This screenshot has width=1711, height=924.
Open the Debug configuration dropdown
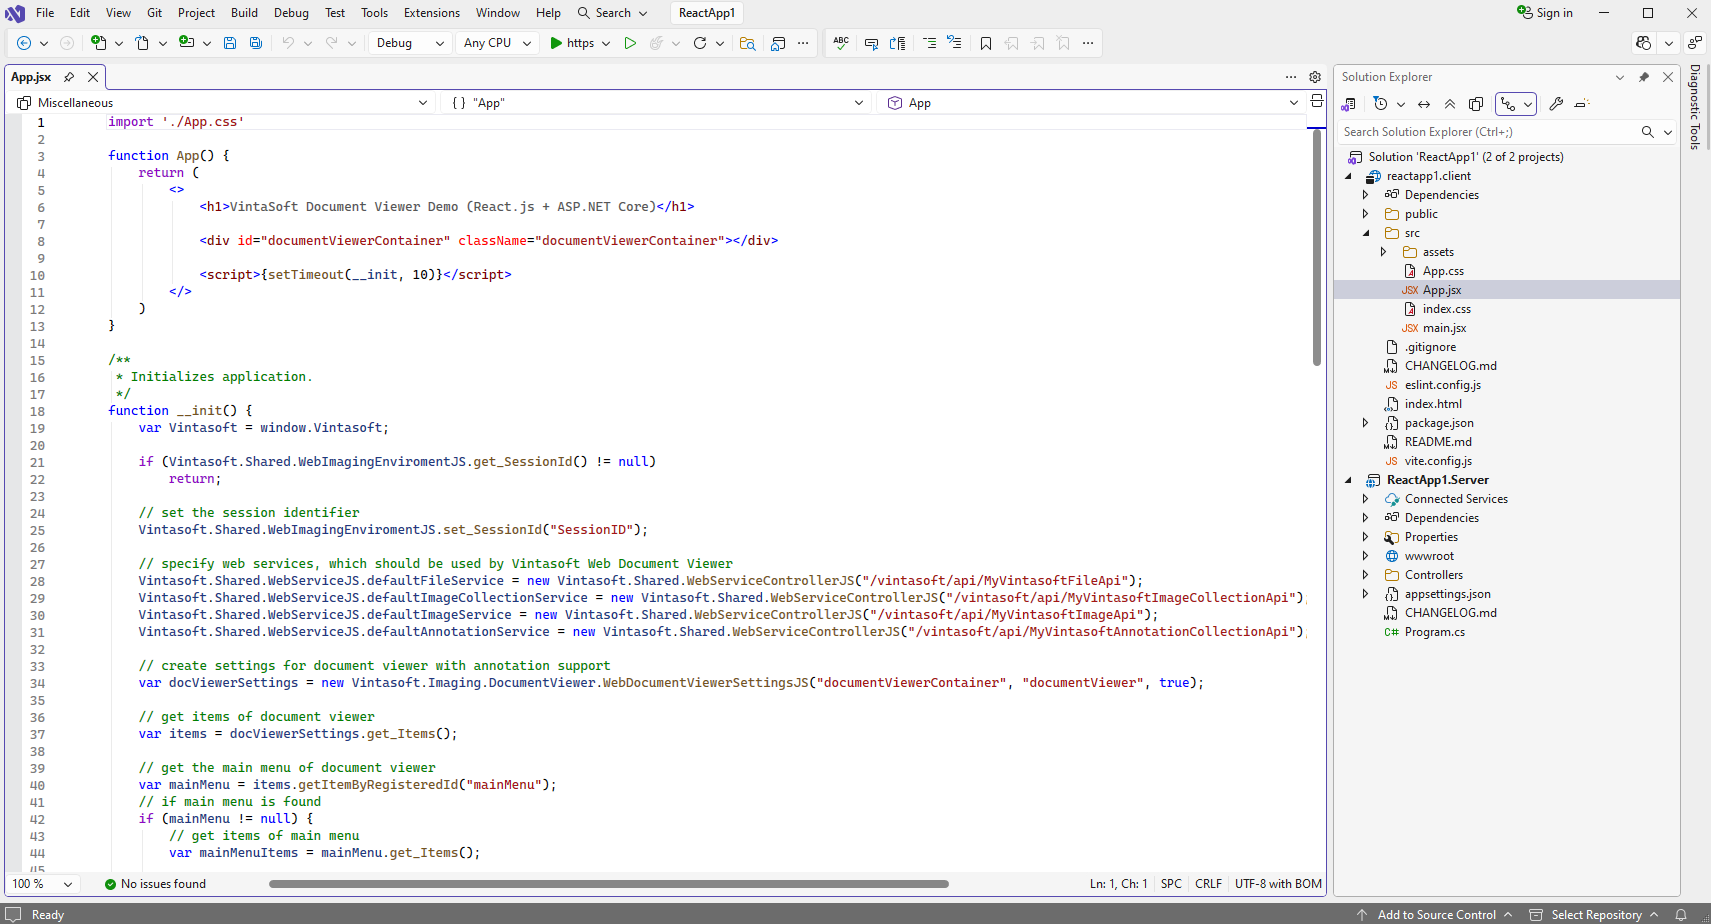click(x=410, y=43)
